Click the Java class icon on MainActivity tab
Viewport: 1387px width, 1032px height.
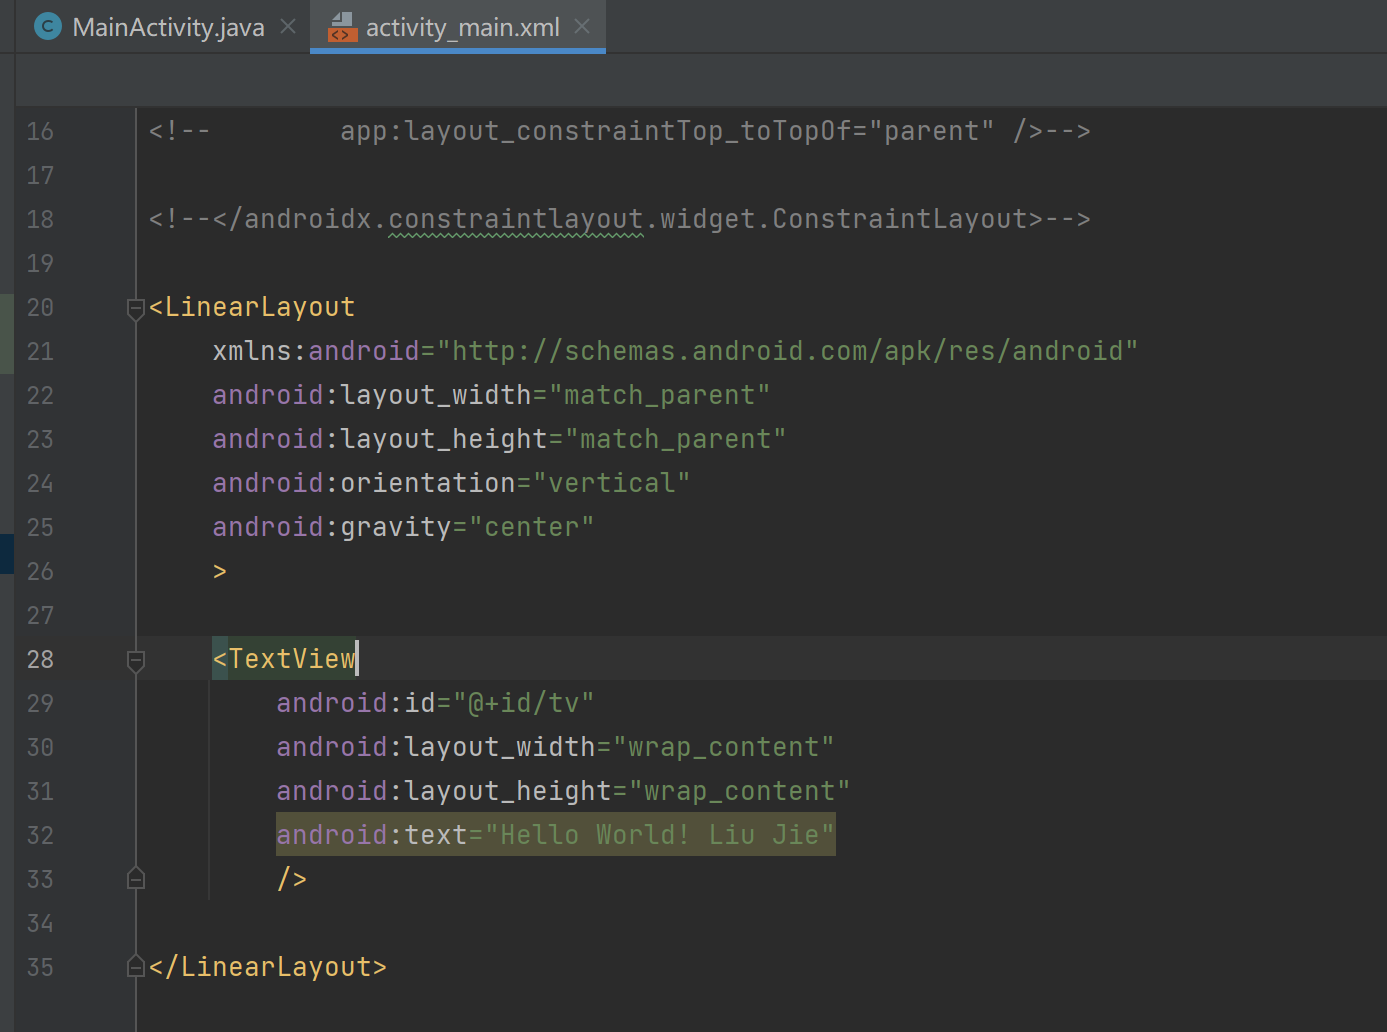[47, 27]
